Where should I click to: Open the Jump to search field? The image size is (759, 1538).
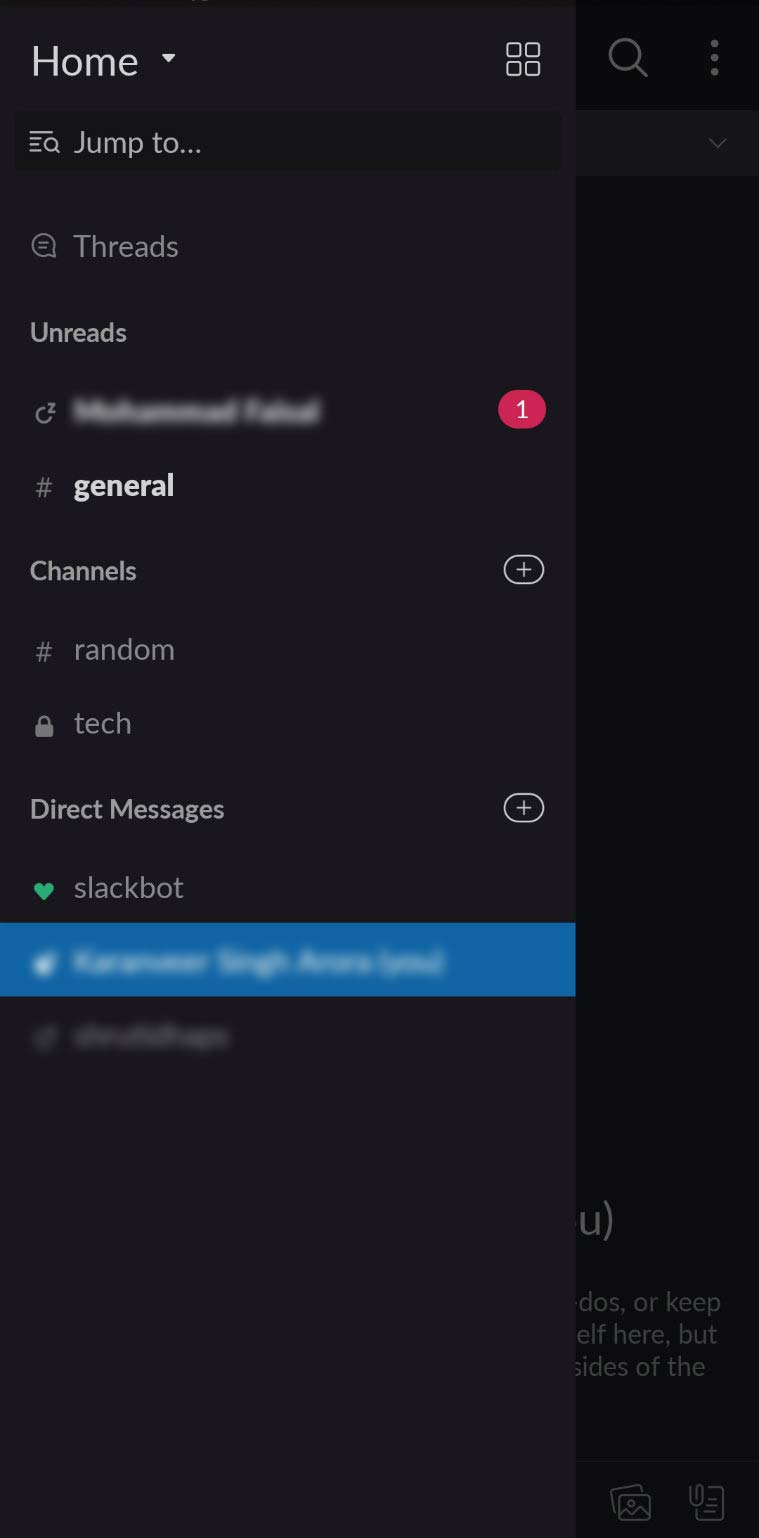(x=288, y=142)
